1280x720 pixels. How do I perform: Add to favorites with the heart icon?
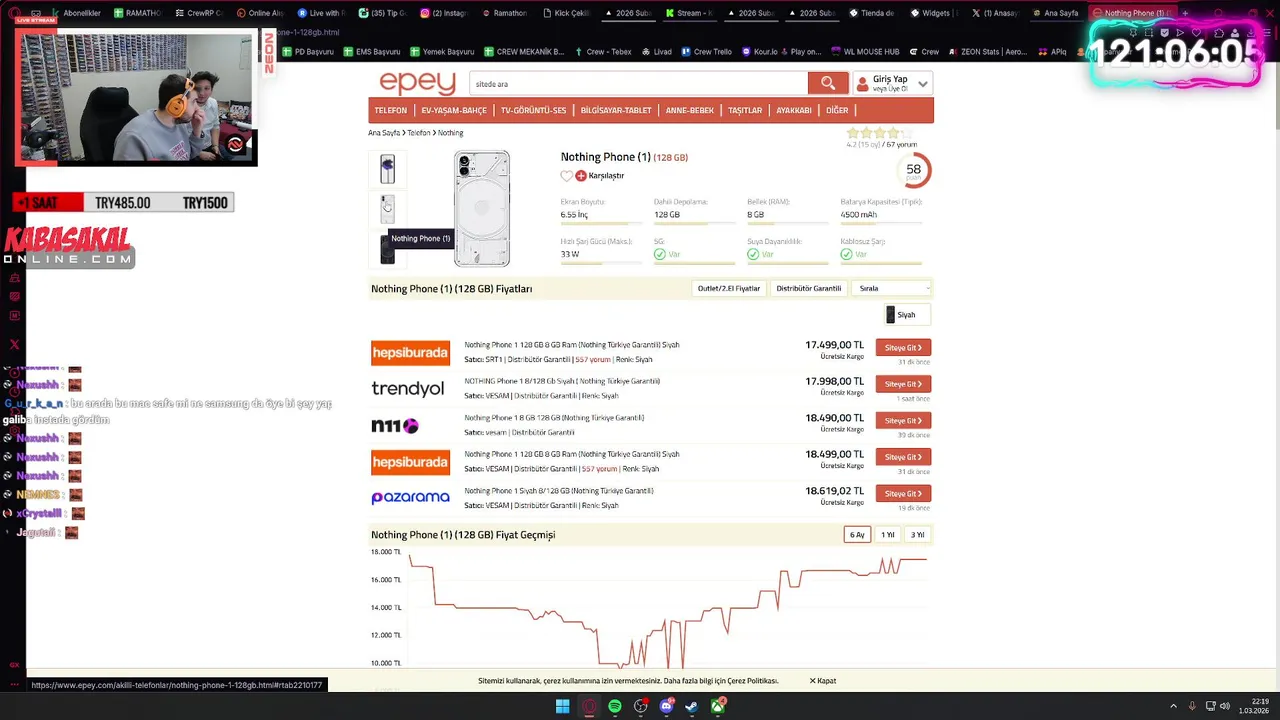(567, 176)
